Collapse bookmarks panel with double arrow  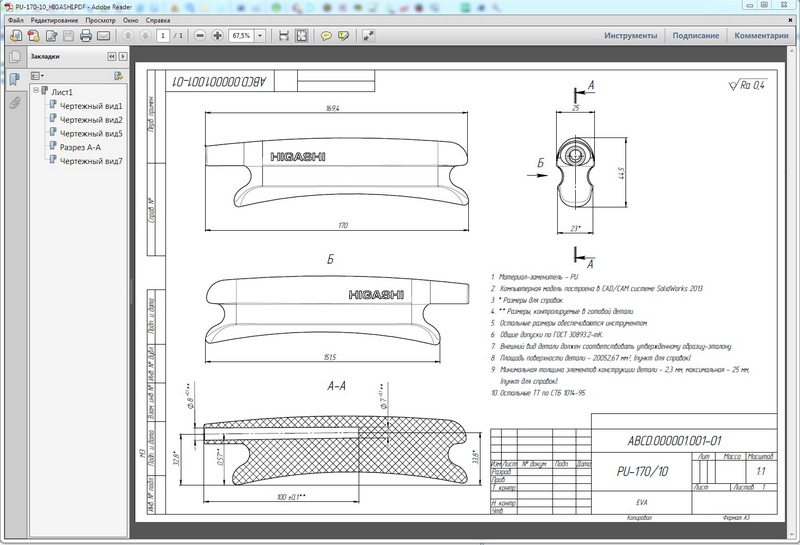tap(112, 57)
